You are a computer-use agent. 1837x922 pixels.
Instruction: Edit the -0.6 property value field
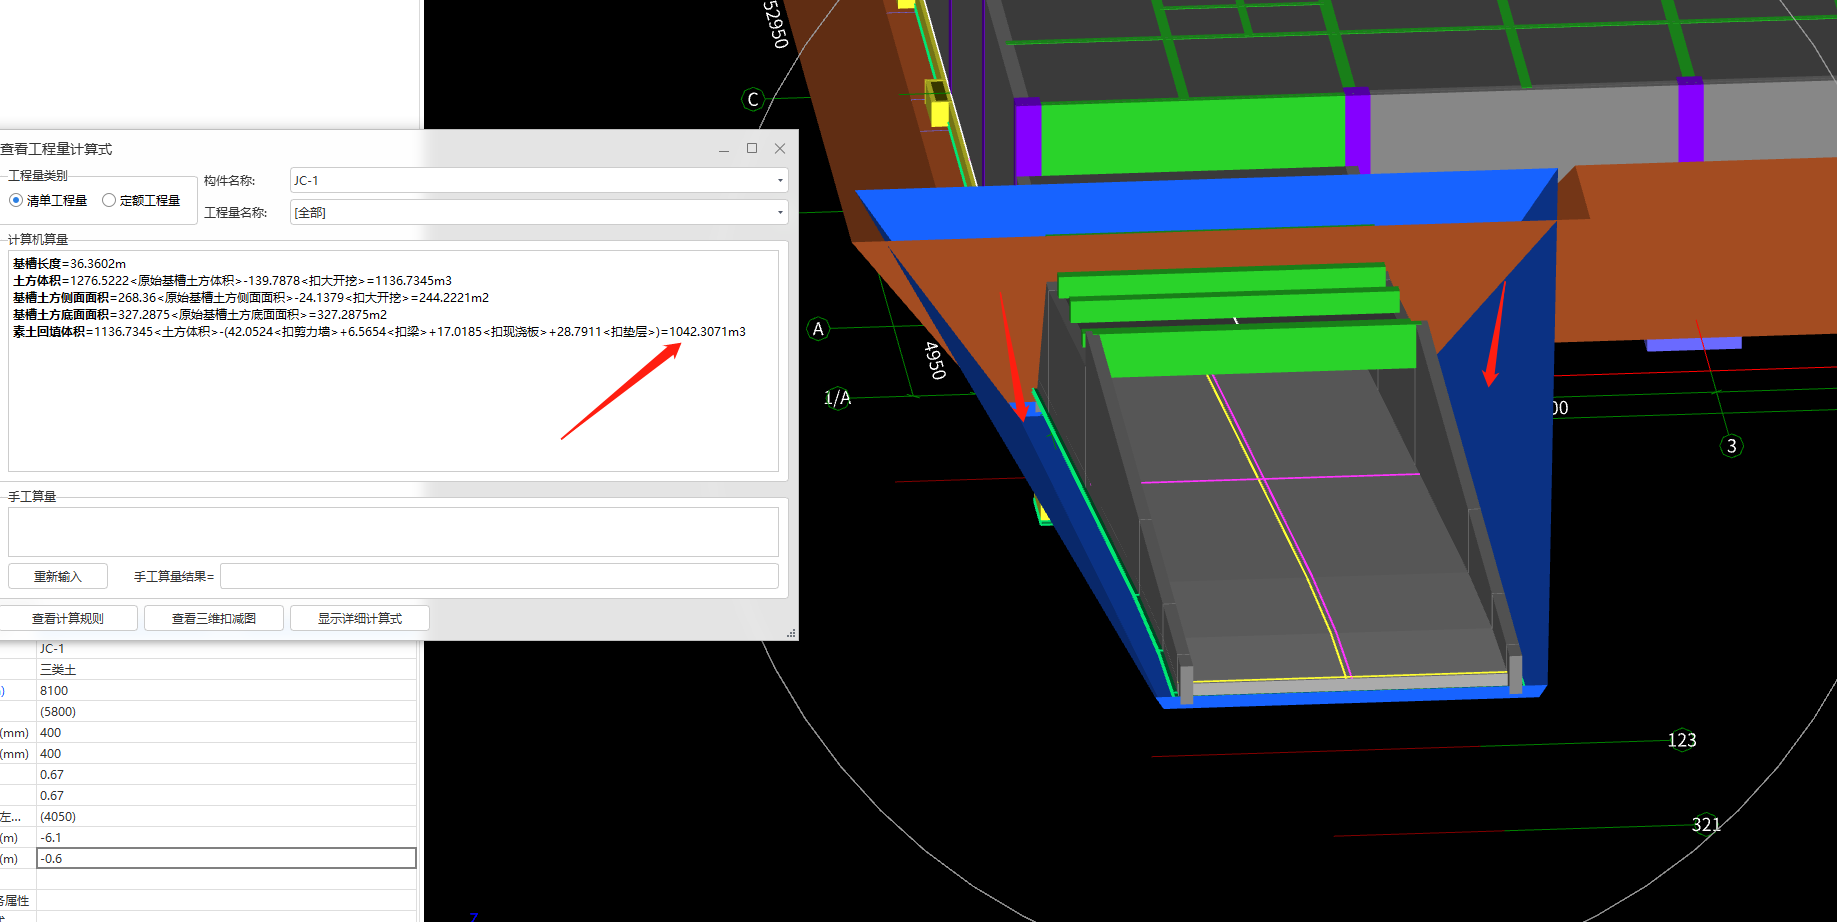pyautogui.click(x=226, y=858)
